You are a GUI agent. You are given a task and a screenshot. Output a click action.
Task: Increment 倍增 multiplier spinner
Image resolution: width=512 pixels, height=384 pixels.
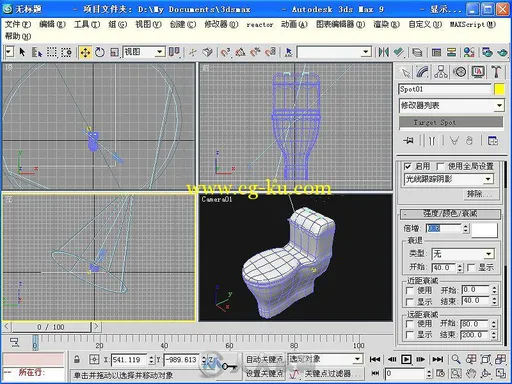466,226
